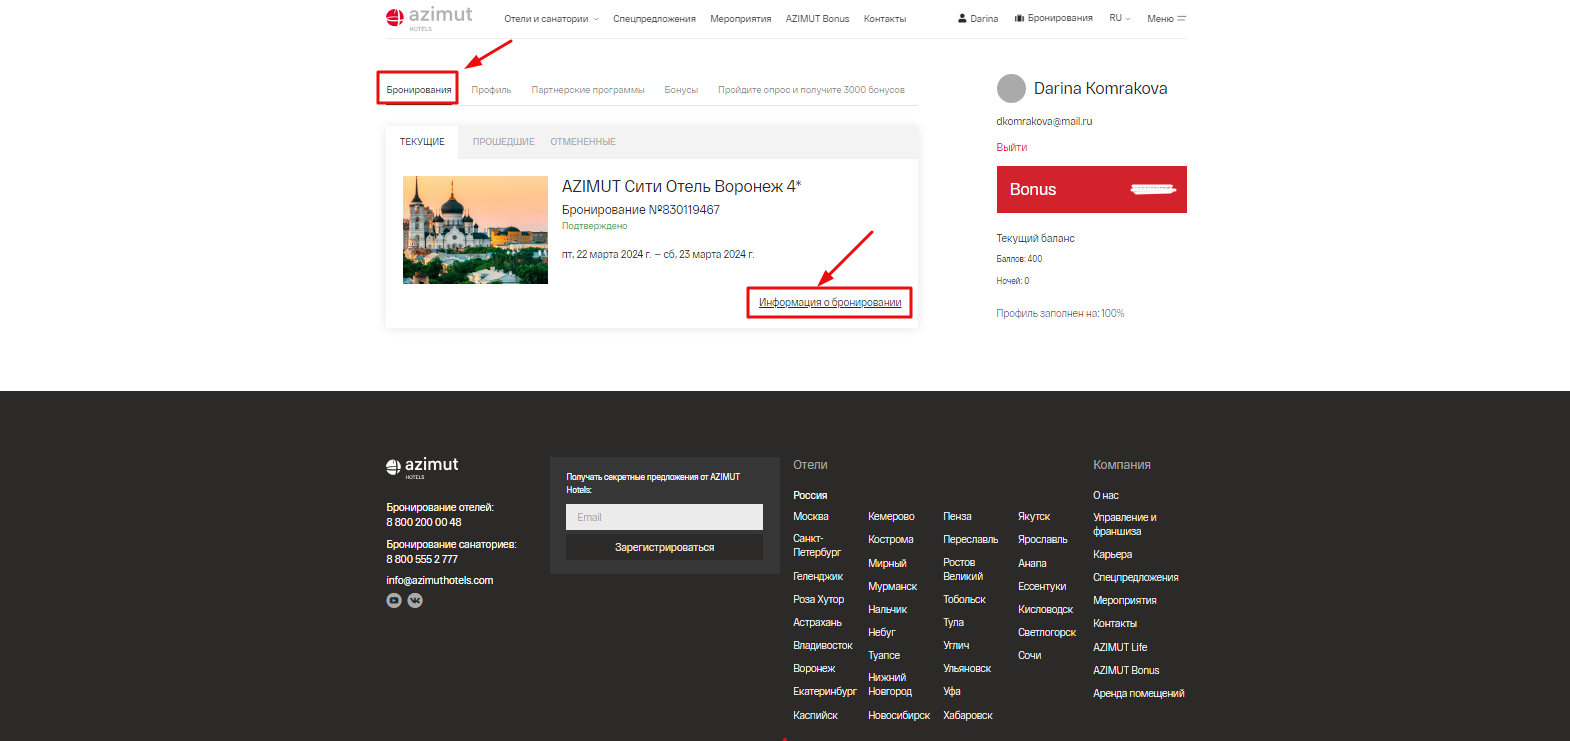This screenshot has width=1570, height=741.
Task: Open the AZIMUT Life footer link
Action: [x=1120, y=647]
